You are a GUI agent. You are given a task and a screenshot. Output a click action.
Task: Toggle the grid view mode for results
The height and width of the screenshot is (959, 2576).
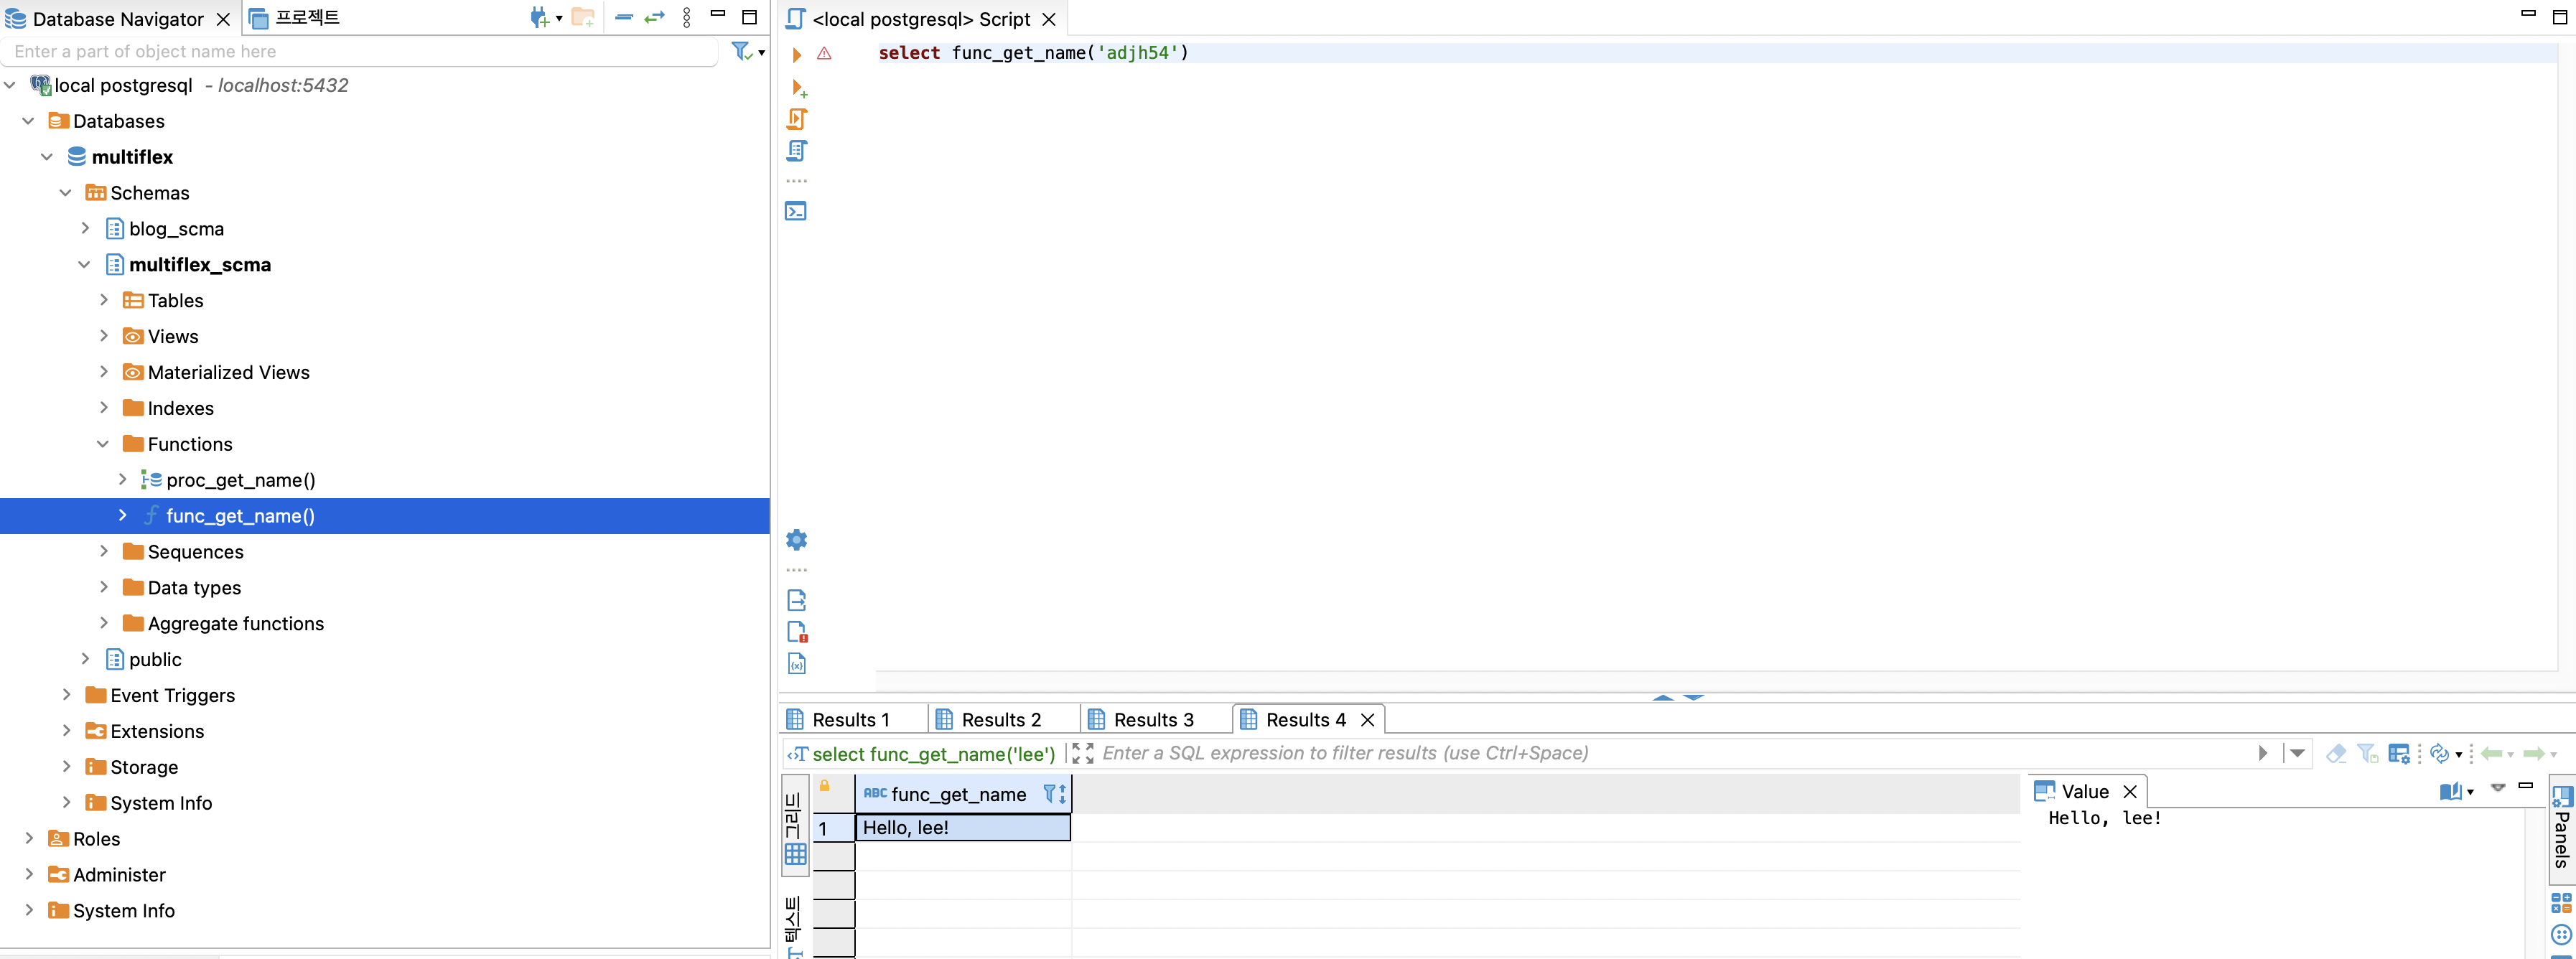coord(795,829)
